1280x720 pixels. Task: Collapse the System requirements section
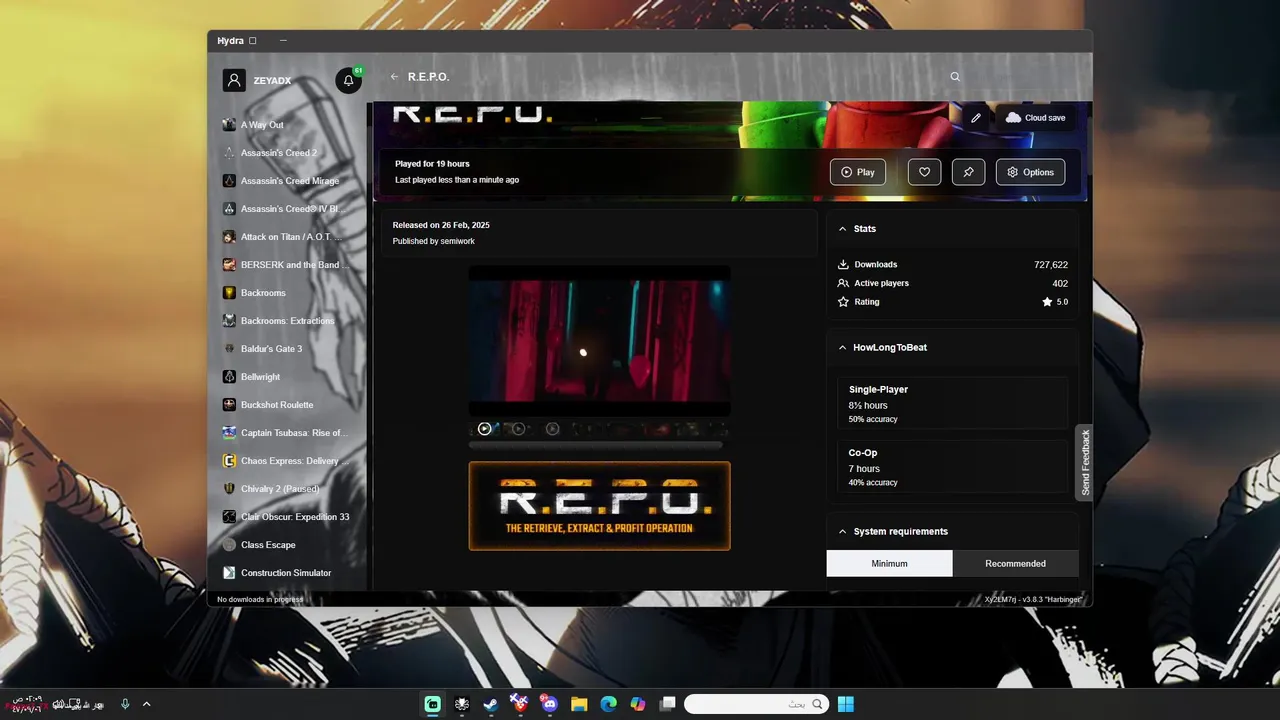(x=842, y=532)
